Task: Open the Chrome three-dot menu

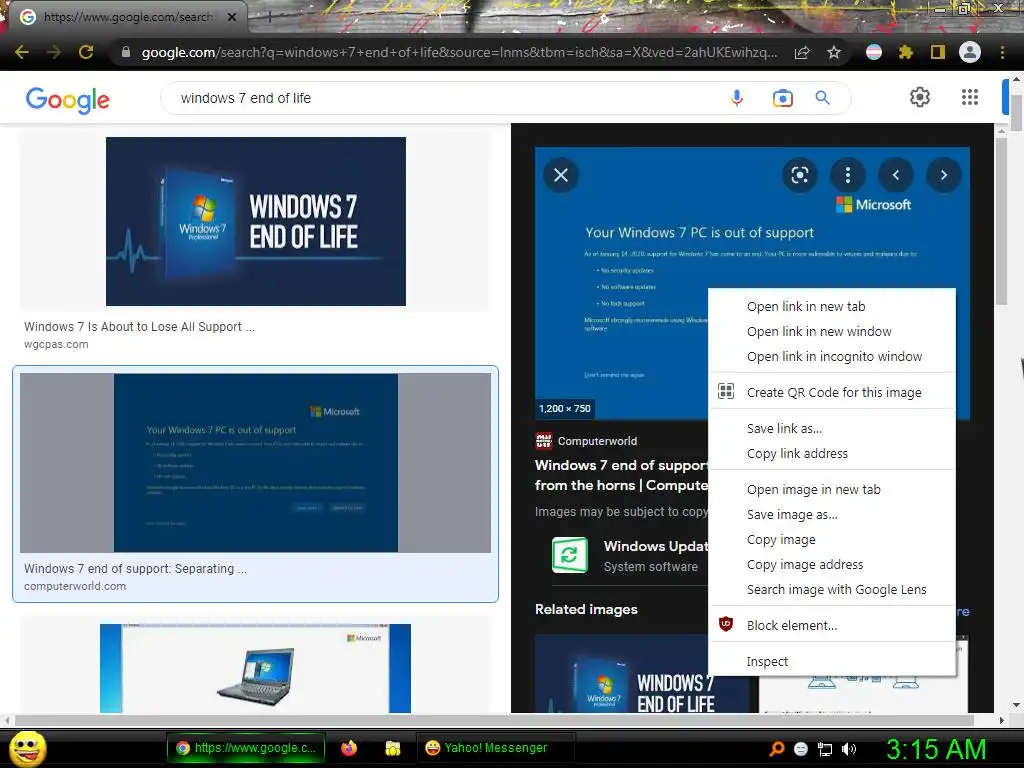Action: pos(1002,52)
